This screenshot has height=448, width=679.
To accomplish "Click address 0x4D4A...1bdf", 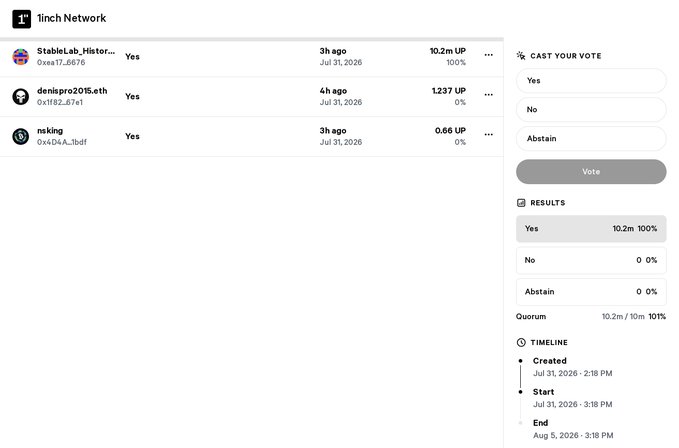I will click(62, 142).
